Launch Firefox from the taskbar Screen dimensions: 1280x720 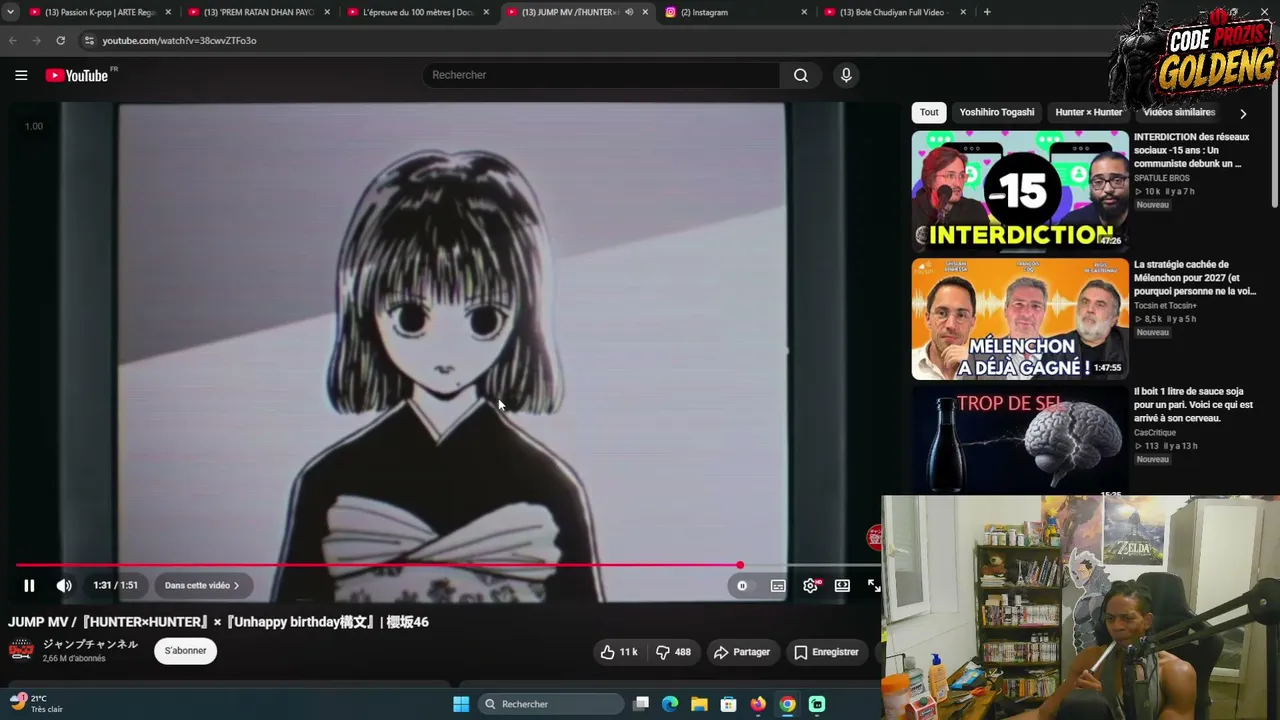[x=758, y=704]
